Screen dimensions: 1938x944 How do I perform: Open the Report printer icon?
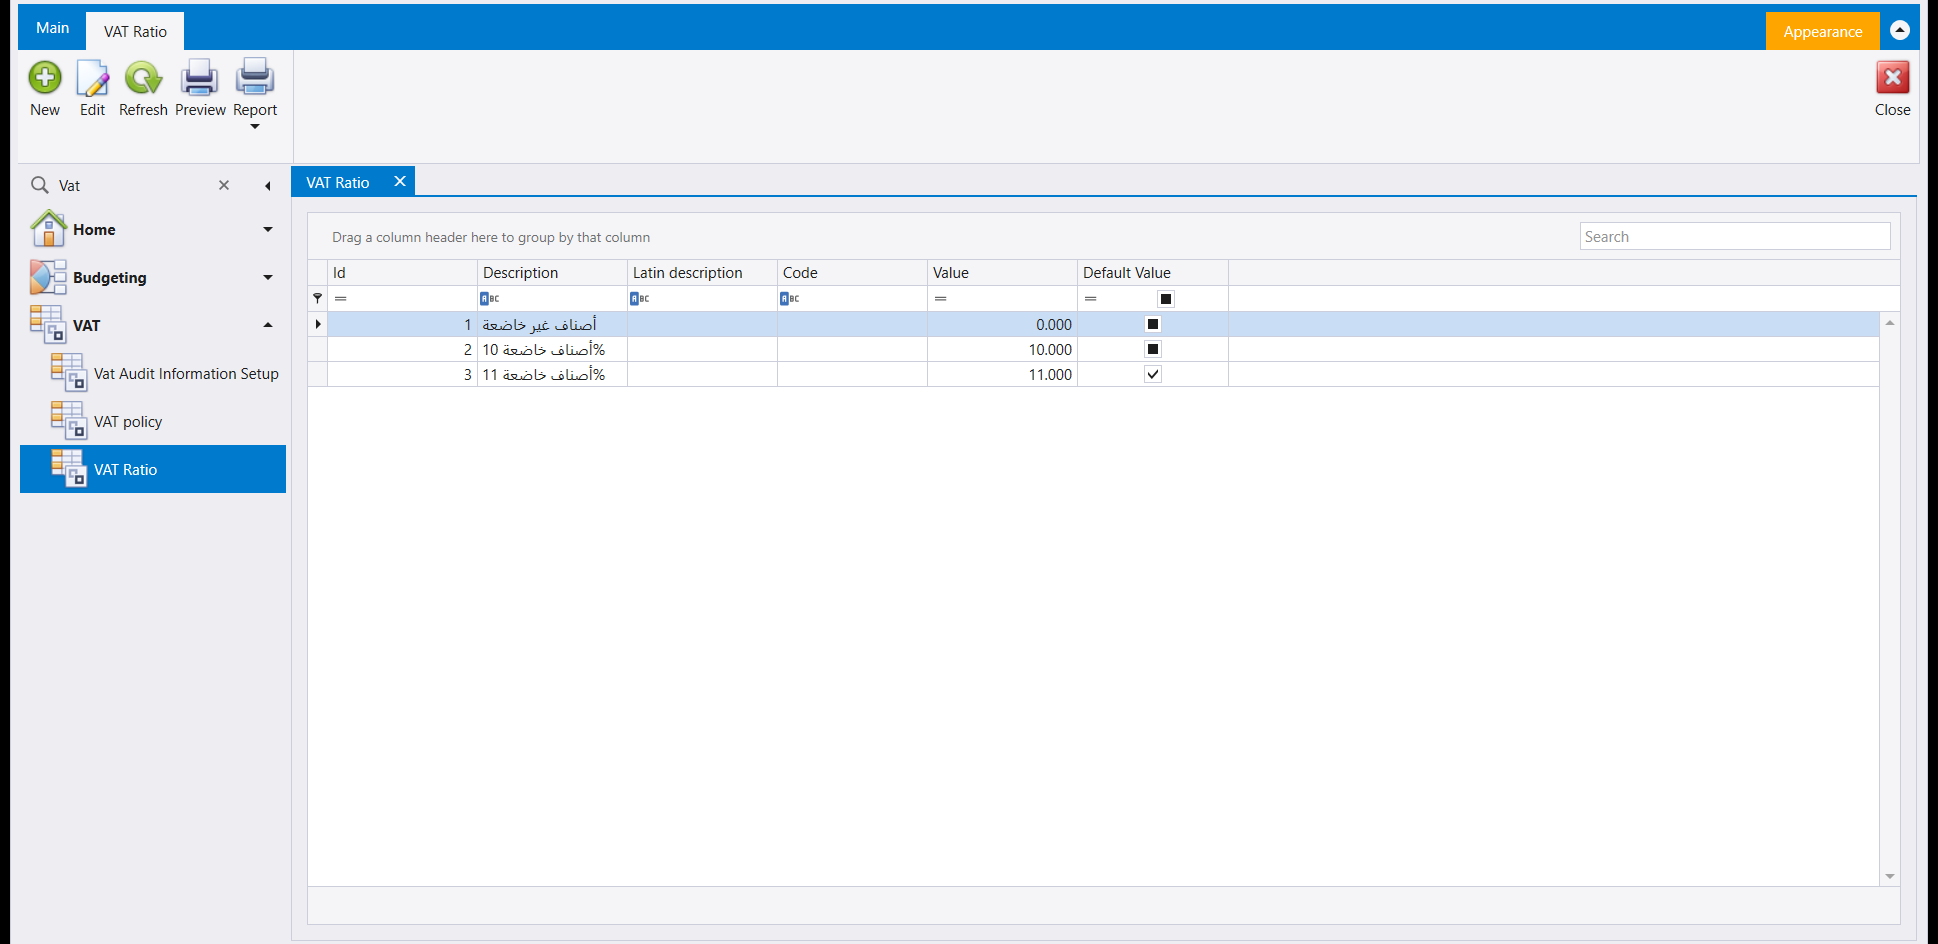pos(255,78)
